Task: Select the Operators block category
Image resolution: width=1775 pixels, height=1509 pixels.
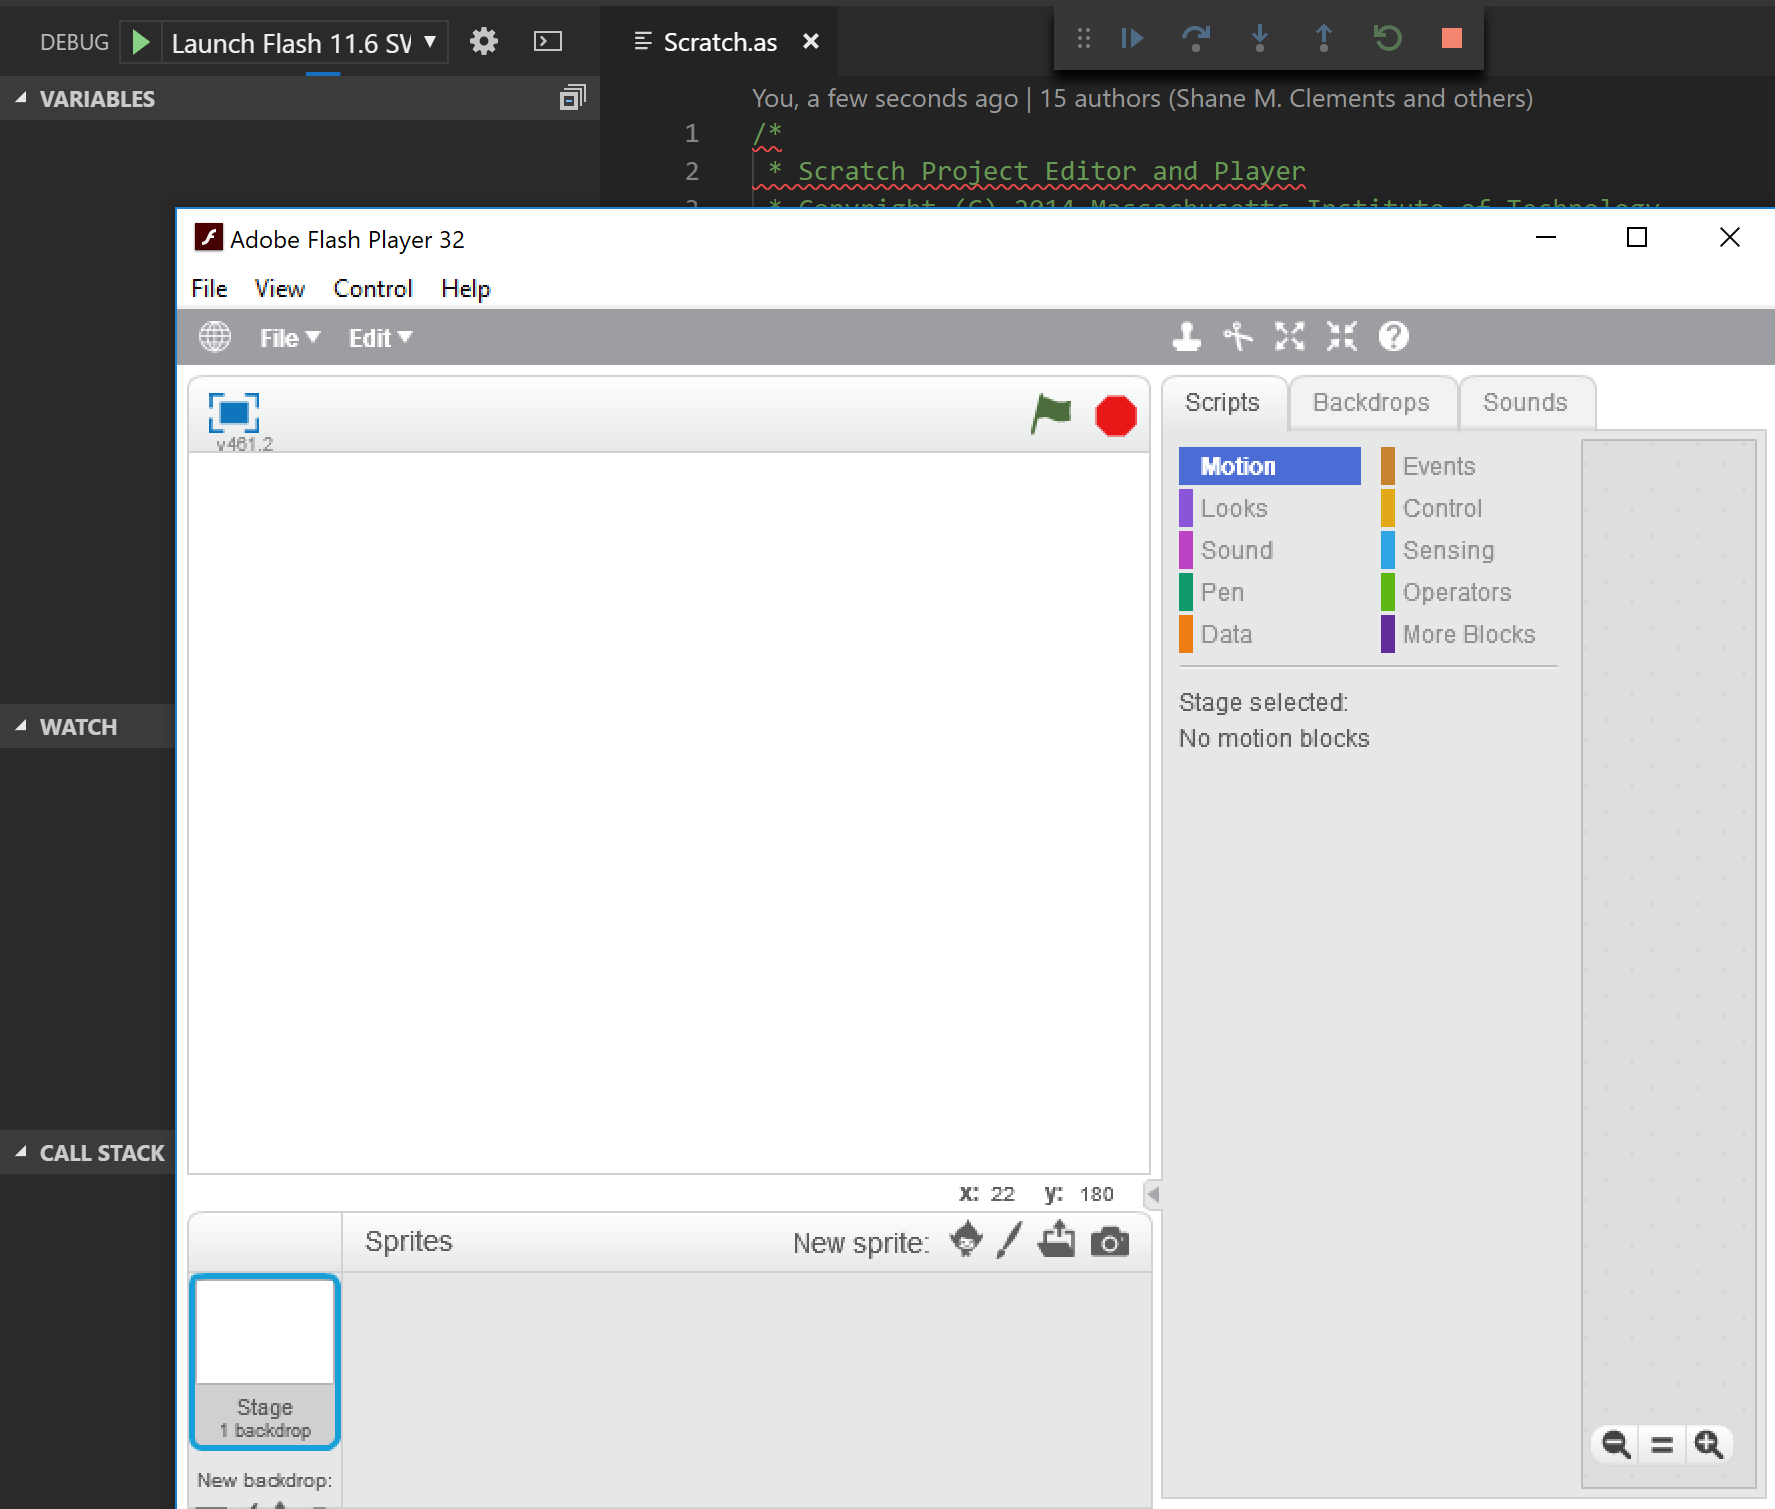Action: tap(1455, 592)
